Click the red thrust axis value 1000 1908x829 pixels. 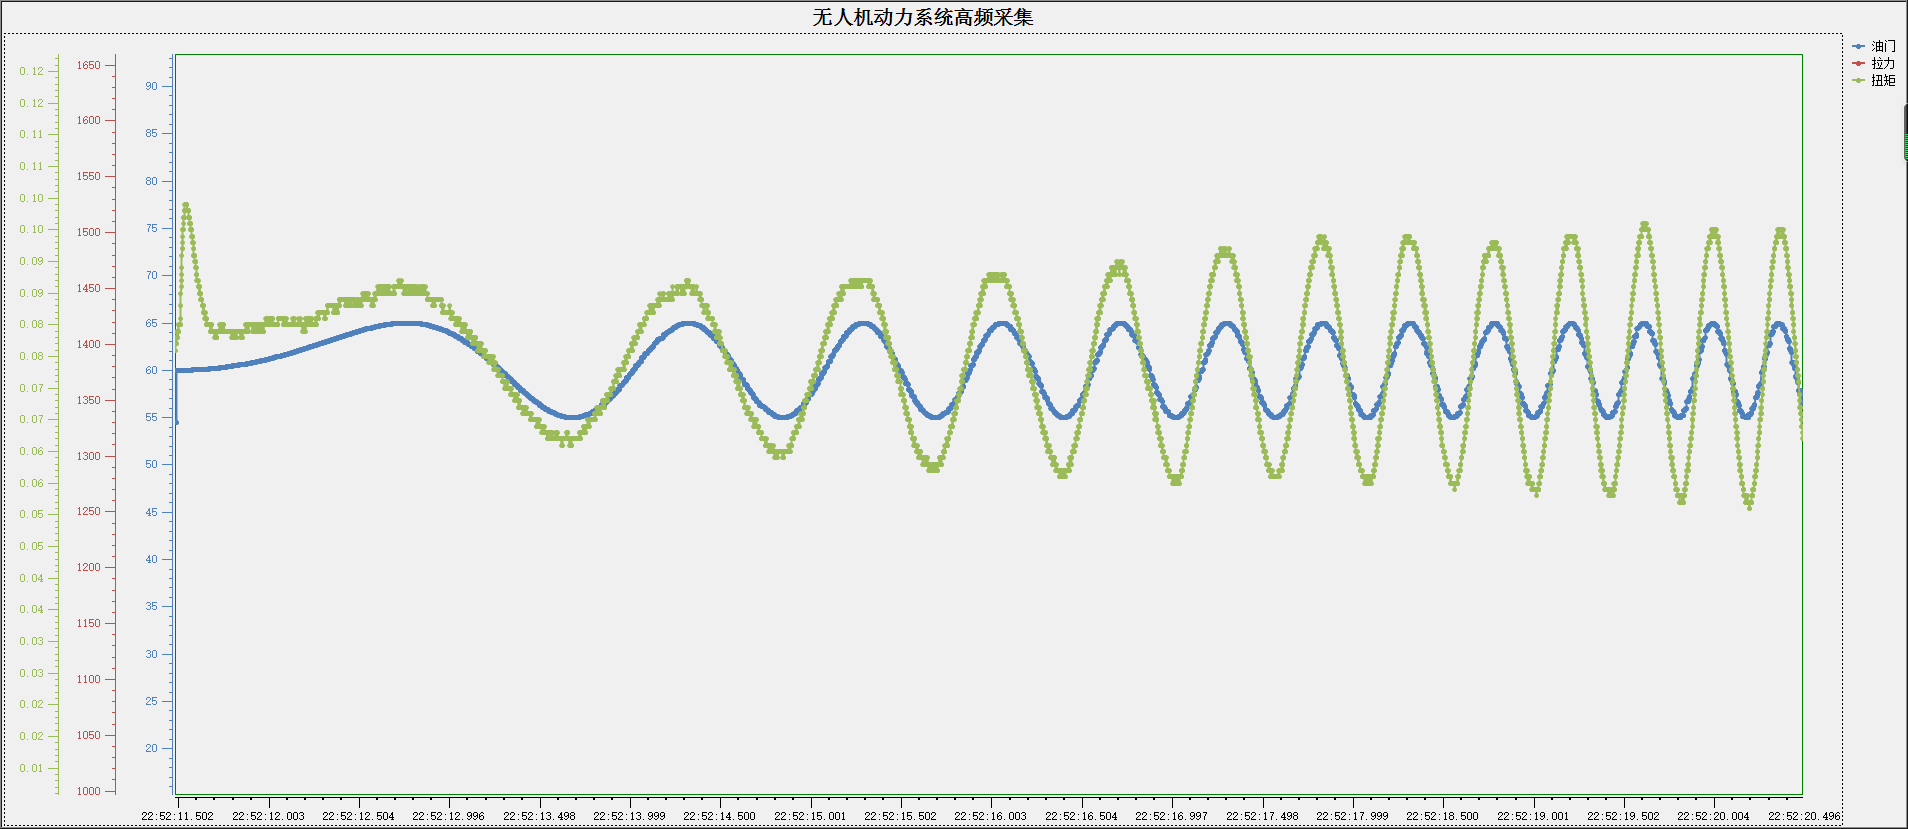coord(89,791)
